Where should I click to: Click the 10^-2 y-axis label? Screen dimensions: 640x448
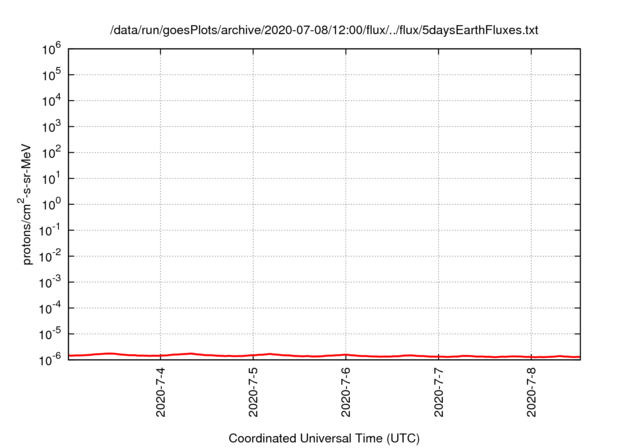click(50, 256)
